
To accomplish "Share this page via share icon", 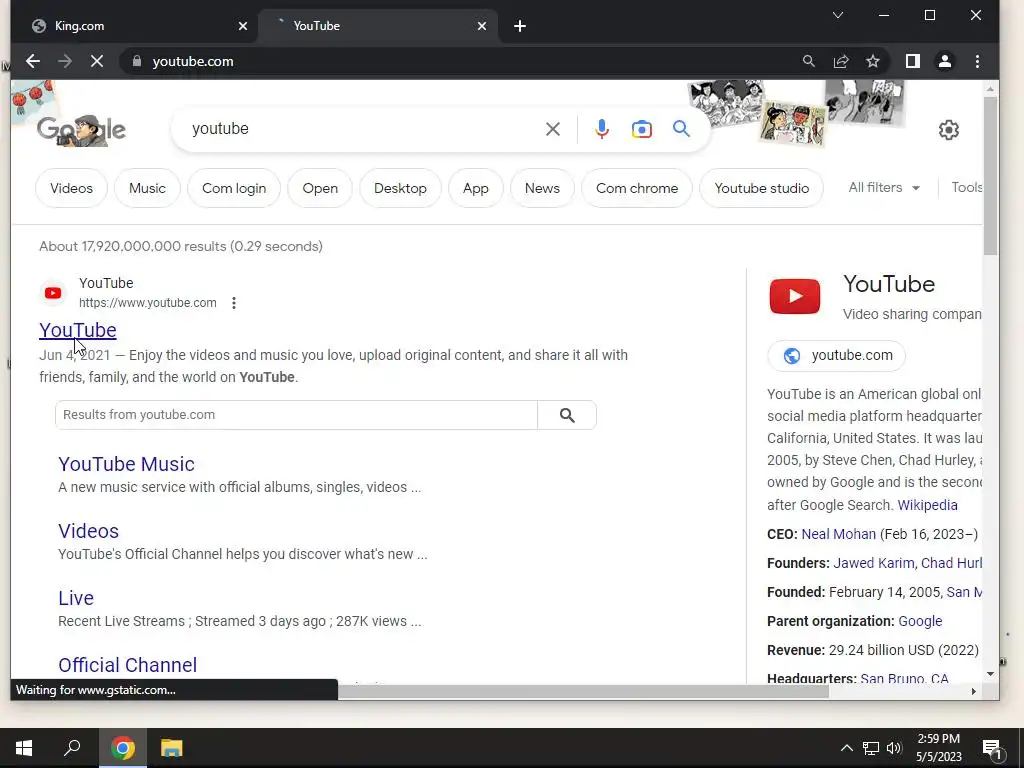I will pos(841,61).
